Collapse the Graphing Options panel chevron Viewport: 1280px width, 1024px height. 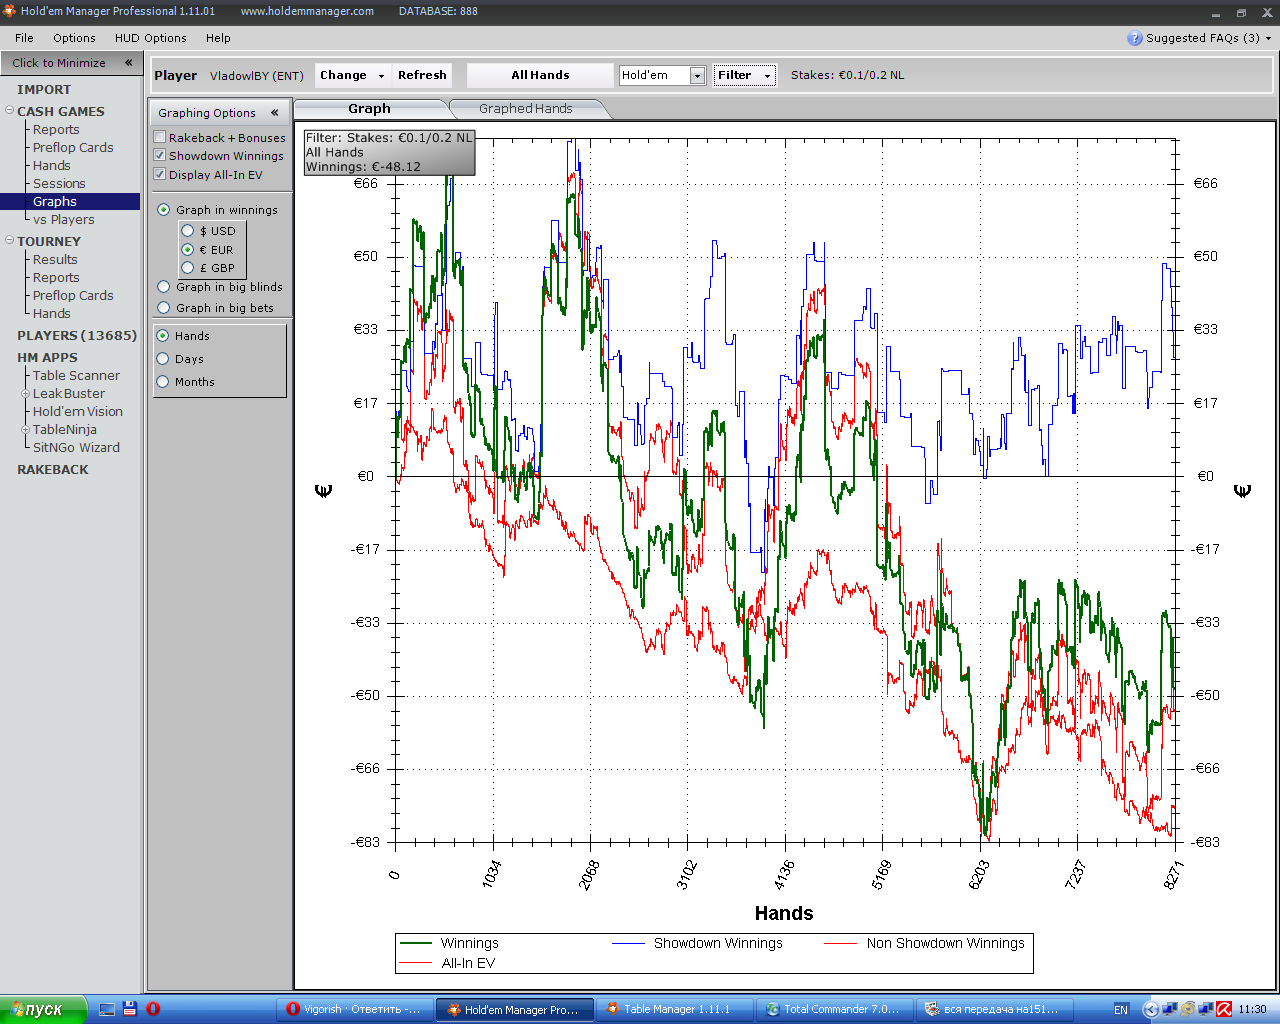point(274,113)
